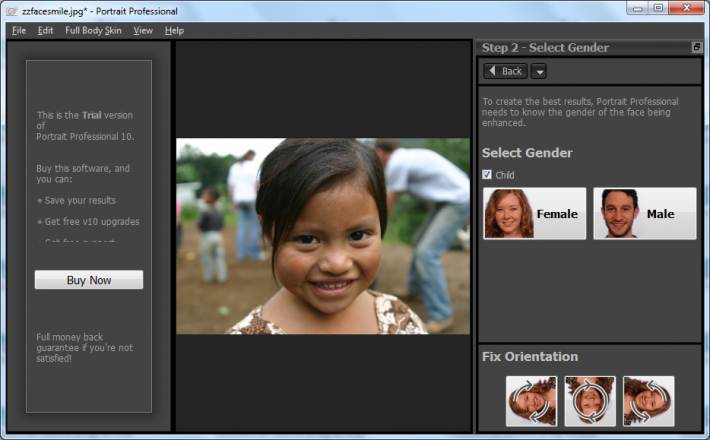Click the app icon in title bar
The height and width of the screenshot is (440, 710).
pos(12,11)
